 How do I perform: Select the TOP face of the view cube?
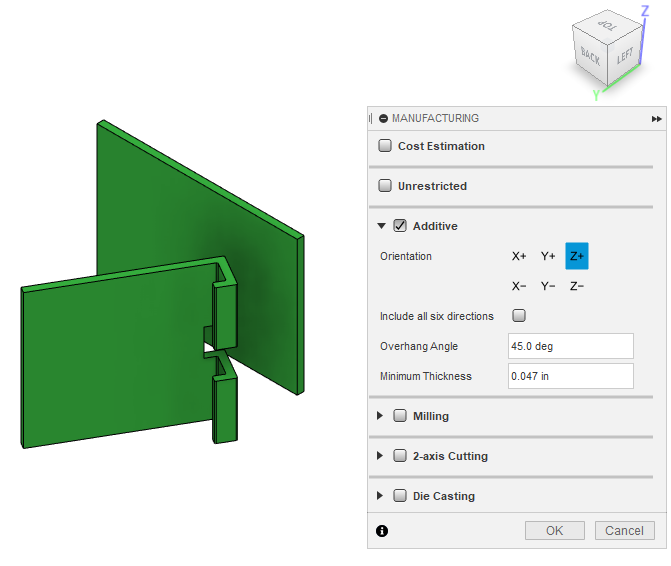(x=608, y=26)
